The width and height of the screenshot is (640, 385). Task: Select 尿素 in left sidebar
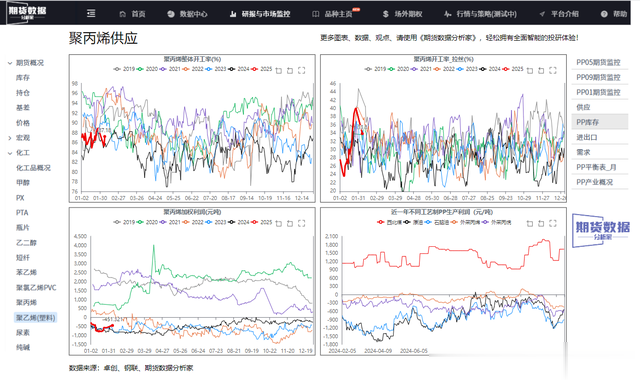tap(23, 332)
